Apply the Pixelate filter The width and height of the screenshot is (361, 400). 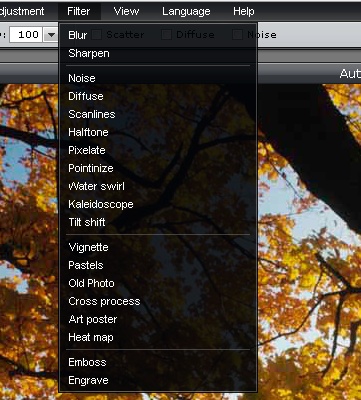158,150
